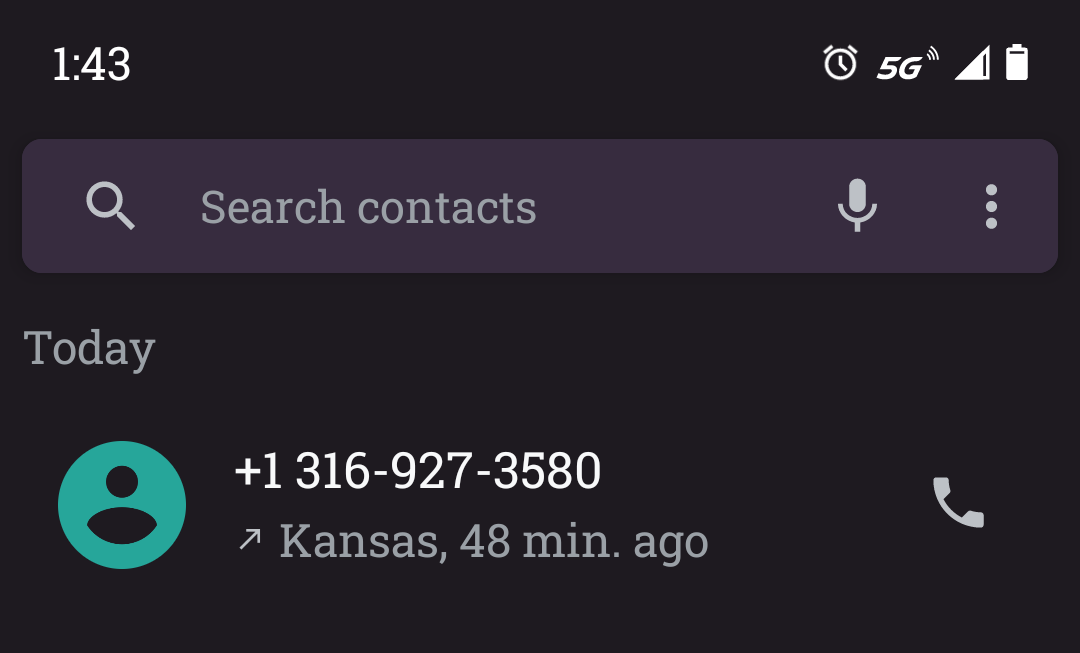Viewport: 1080px width, 653px height.
Task: Tap the 1:43 clock in status bar
Action: 91,65
